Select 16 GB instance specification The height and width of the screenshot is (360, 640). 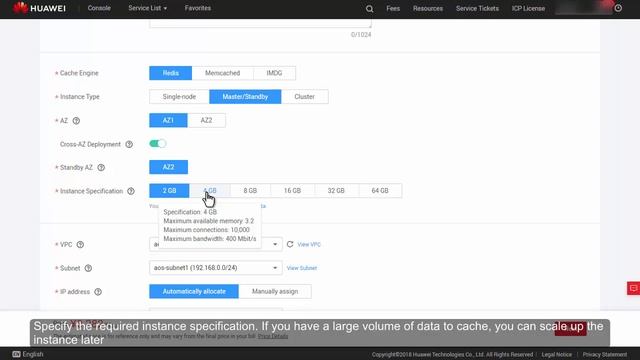point(292,191)
